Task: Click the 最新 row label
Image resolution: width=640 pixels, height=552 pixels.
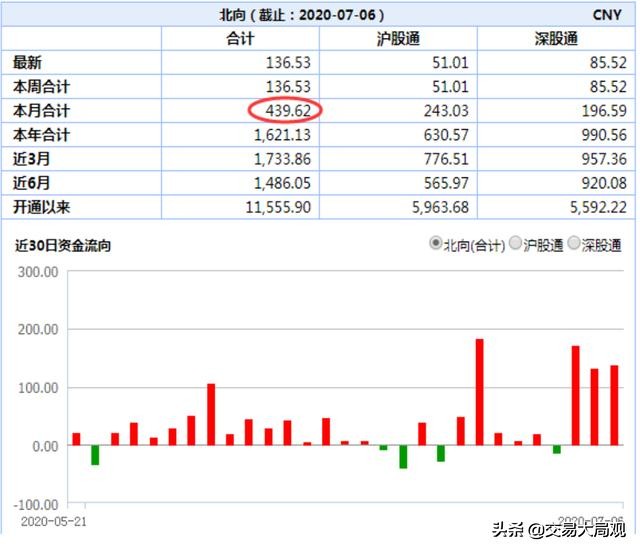Action: tap(27, 62)
